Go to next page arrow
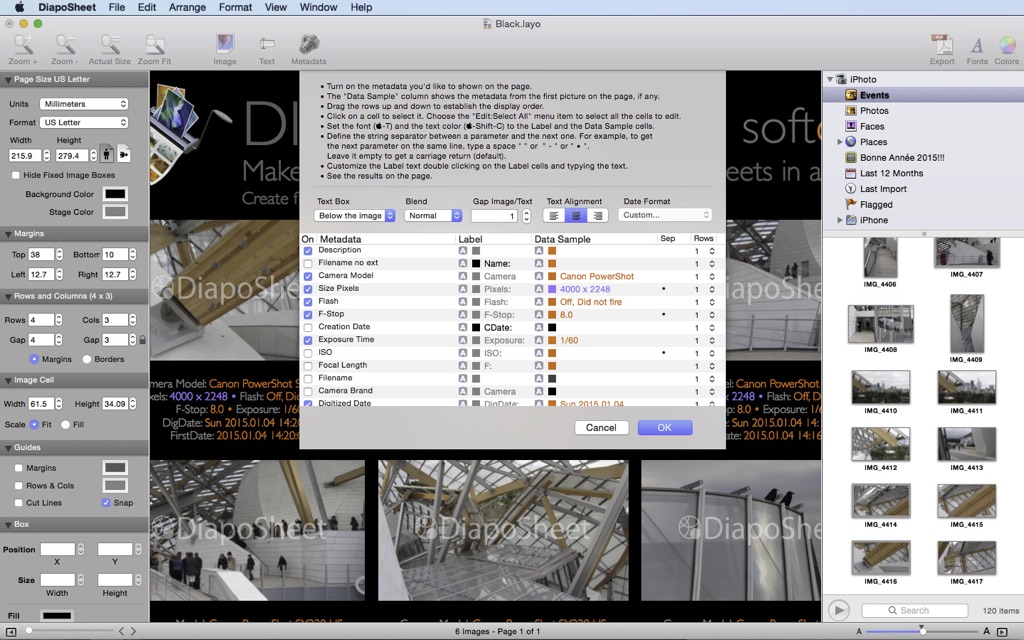Viewport: 1024px width, 640px height. coord(133,632)
